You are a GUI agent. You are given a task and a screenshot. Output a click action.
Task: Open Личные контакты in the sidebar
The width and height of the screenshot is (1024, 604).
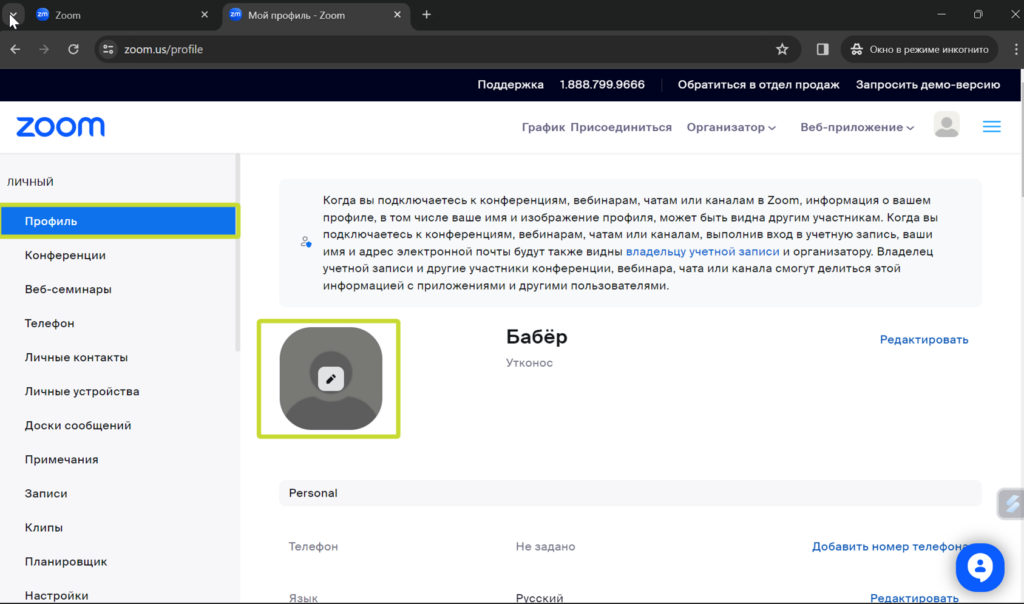tap(76, 357)
